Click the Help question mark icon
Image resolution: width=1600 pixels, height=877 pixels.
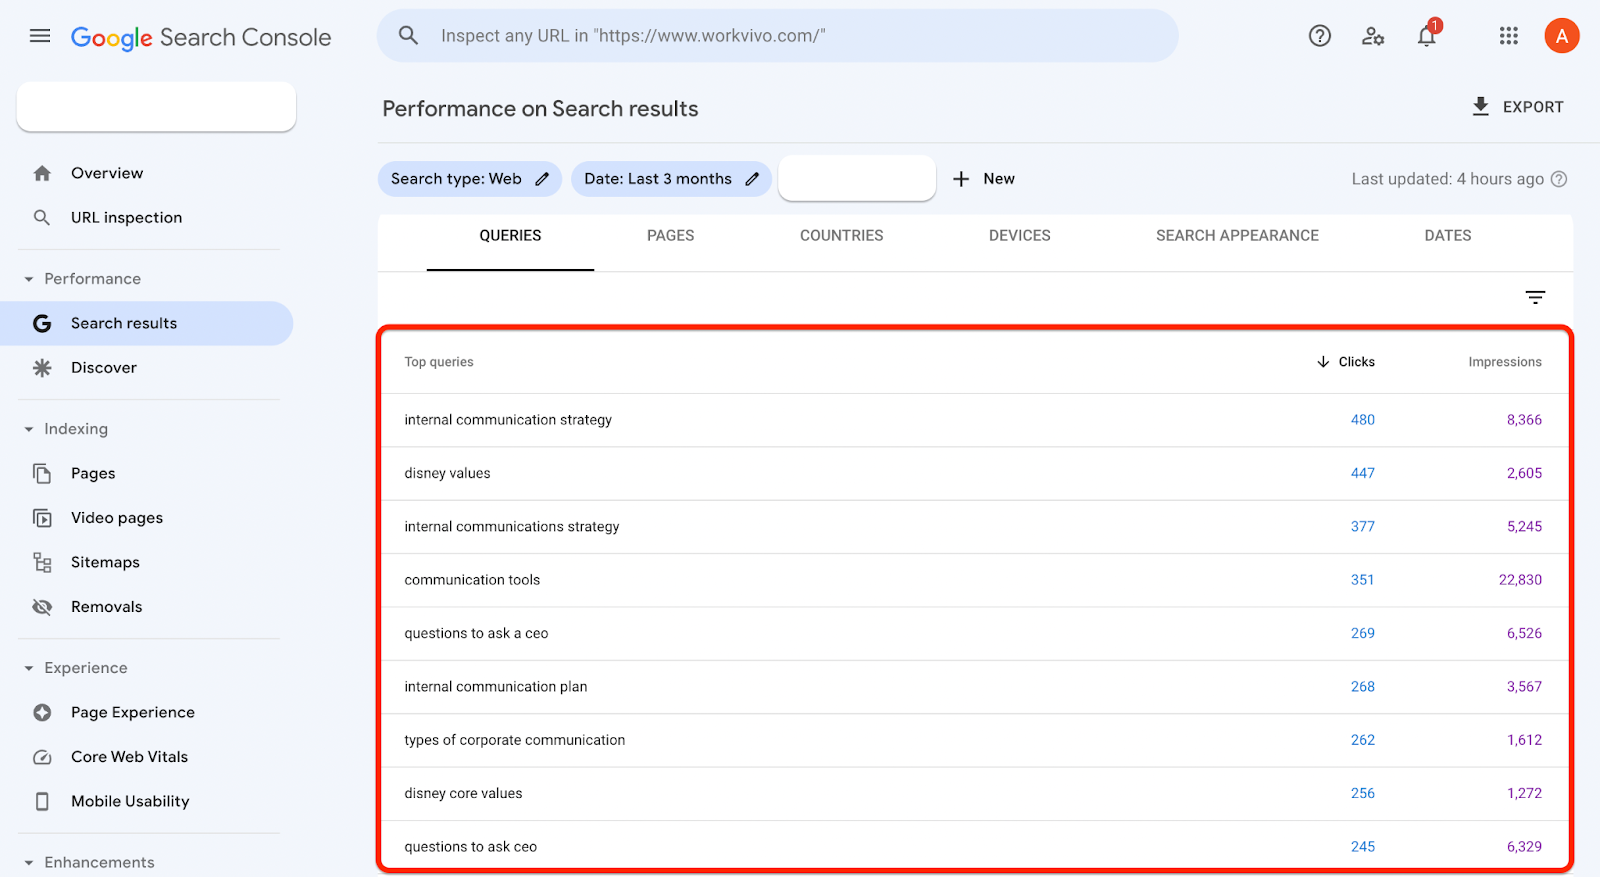tap(1320, 36)
